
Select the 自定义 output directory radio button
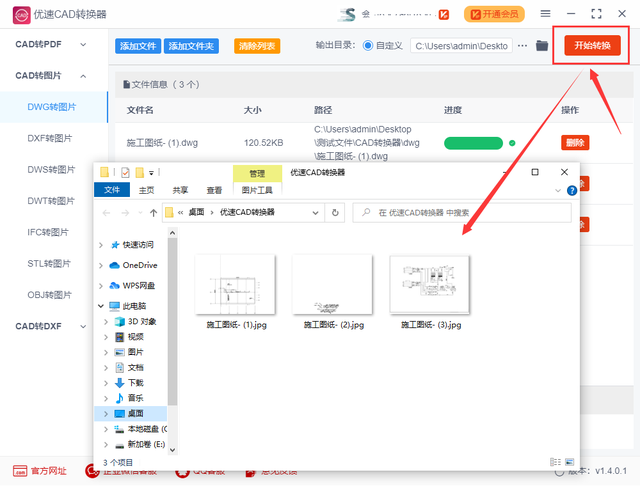(x=368, y=46)
